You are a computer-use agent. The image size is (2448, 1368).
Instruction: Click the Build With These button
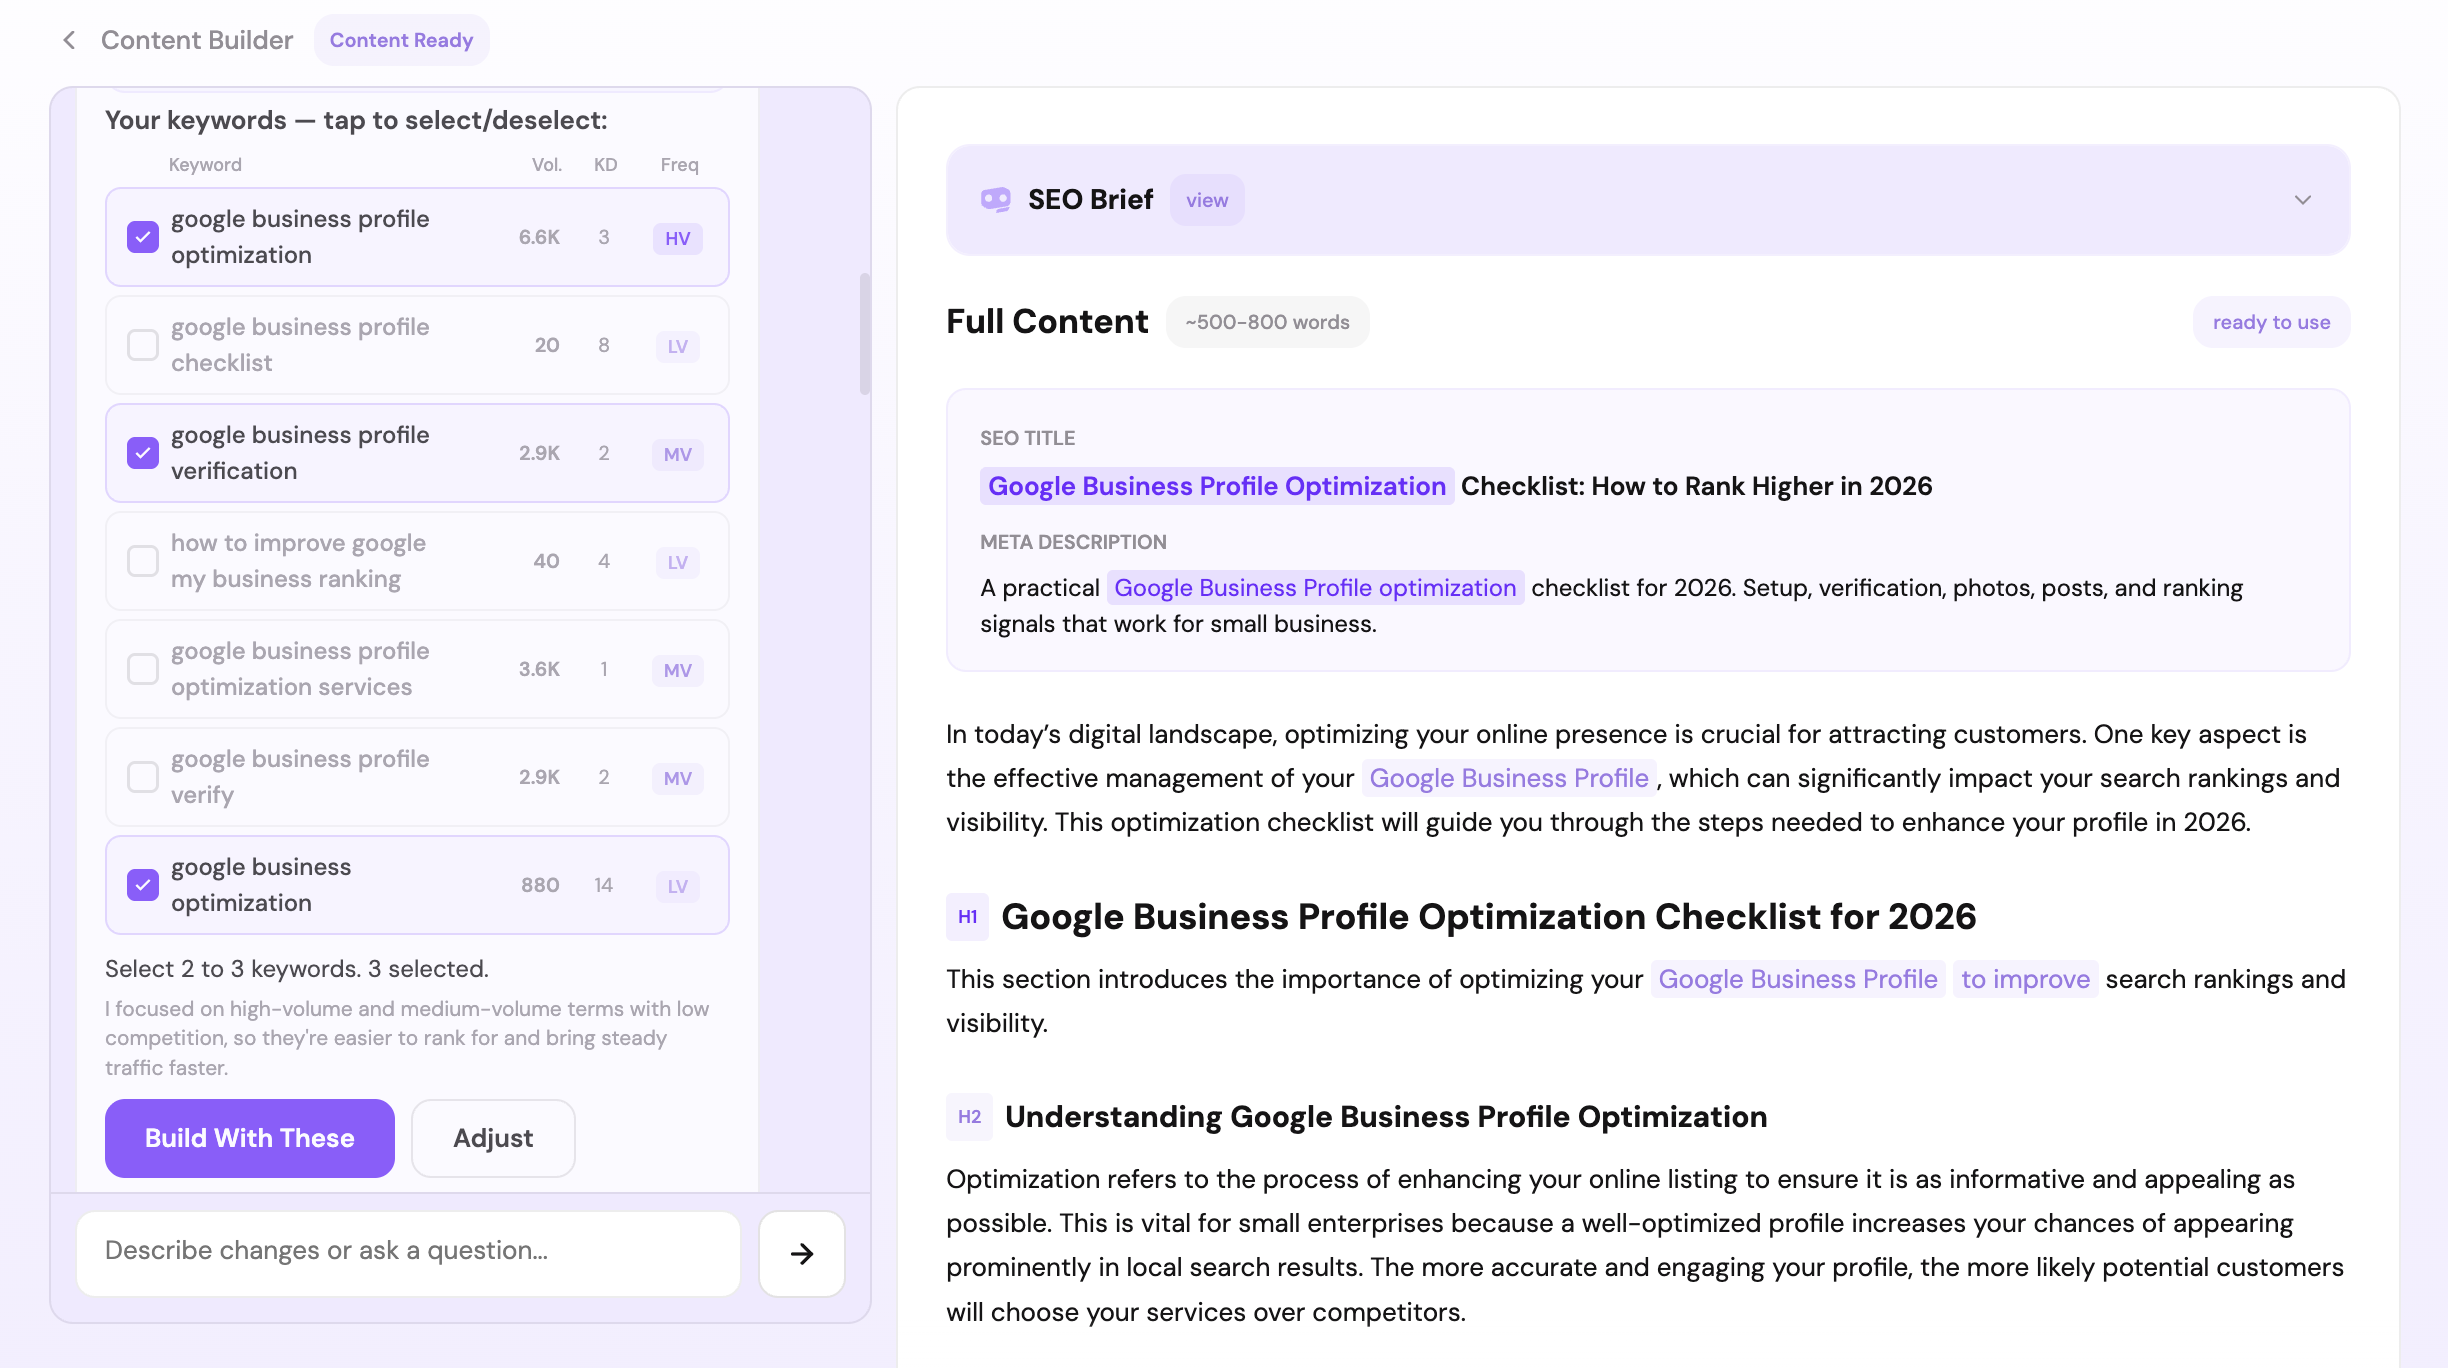[x=250, y=1138]
